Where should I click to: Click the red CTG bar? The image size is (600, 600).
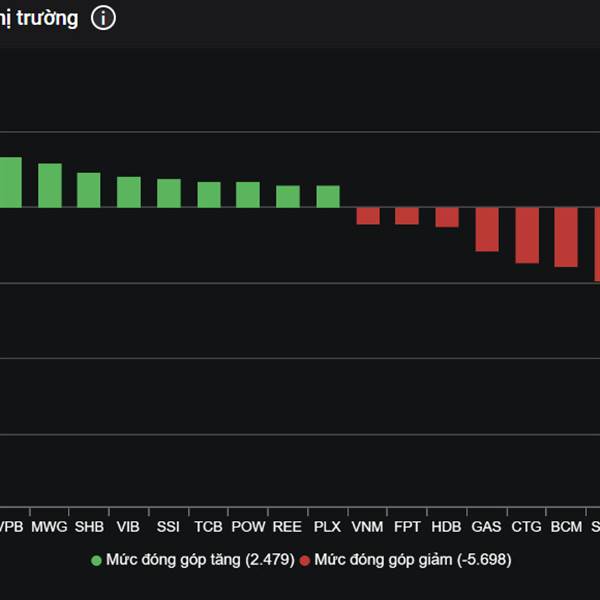527,235
